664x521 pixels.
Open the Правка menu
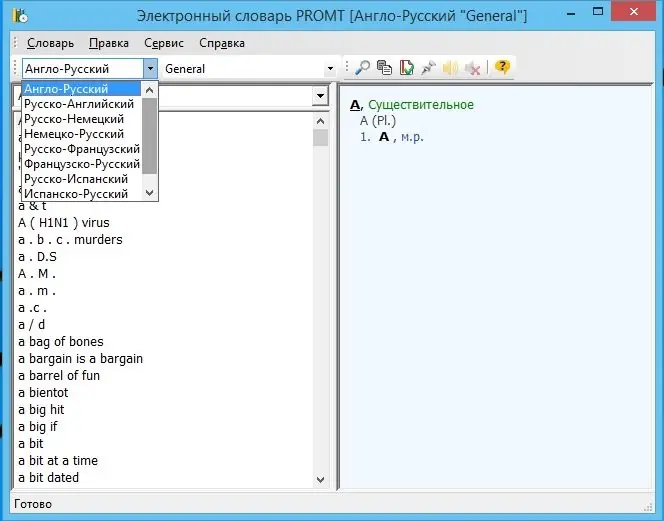click(x=109, y=43)
